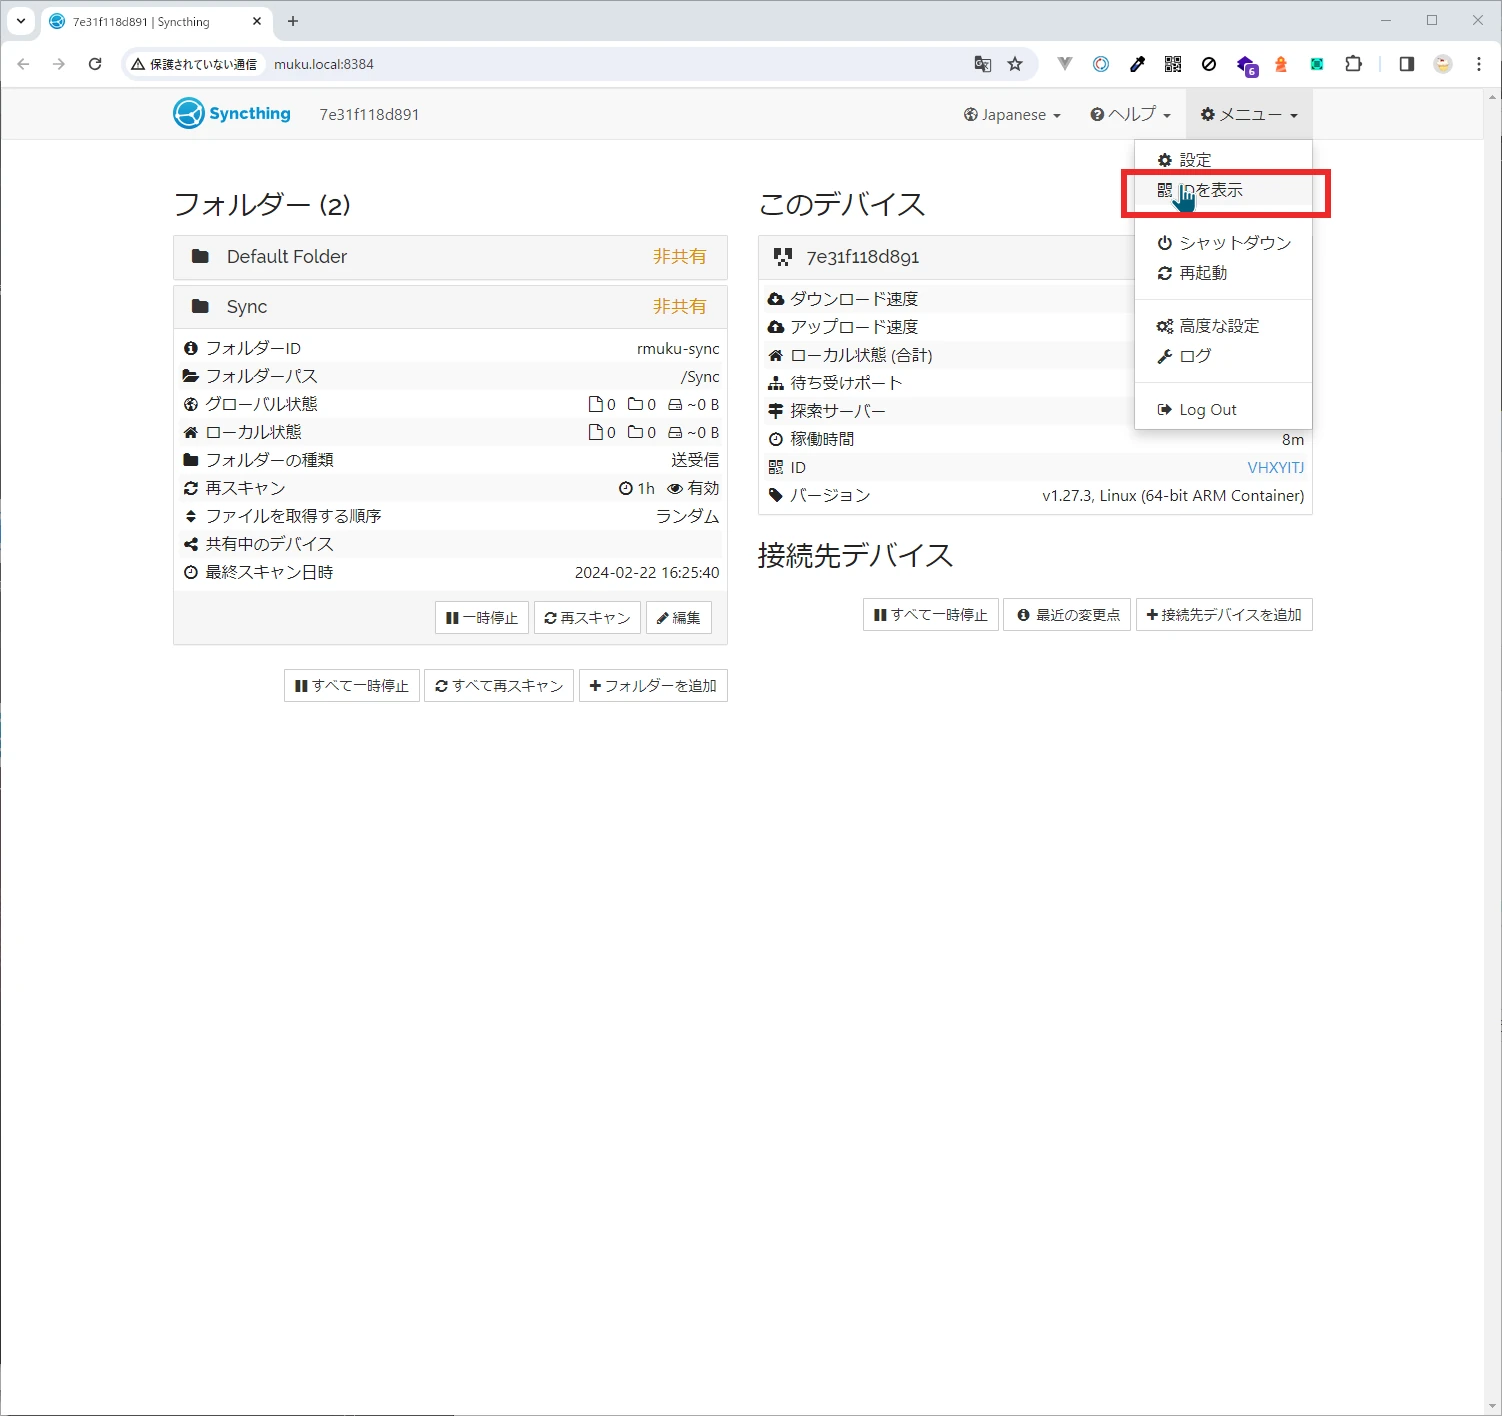This screenshot has width=1502, height=1416.
Task: Collapse the 7e31f118d891 device panel
Action: [x=946, y=257]
